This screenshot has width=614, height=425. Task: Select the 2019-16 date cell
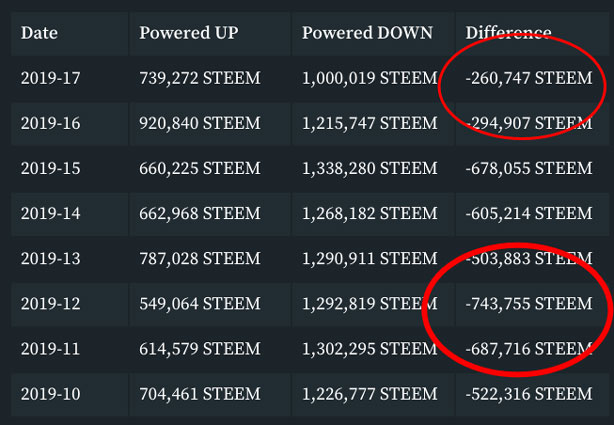(51, 123)
